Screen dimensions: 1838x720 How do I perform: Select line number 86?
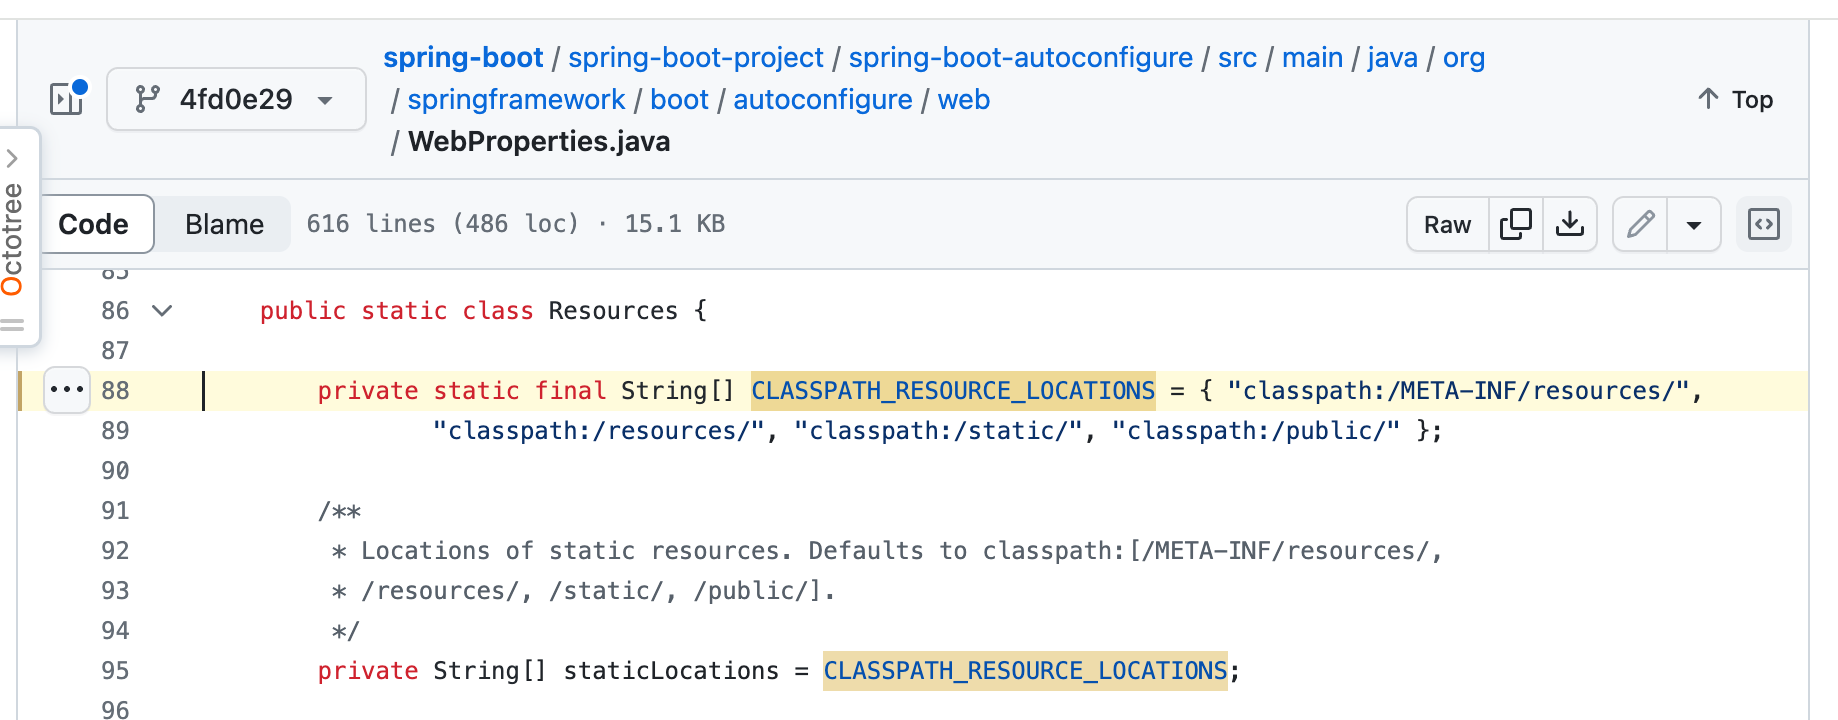pos(115,311)
